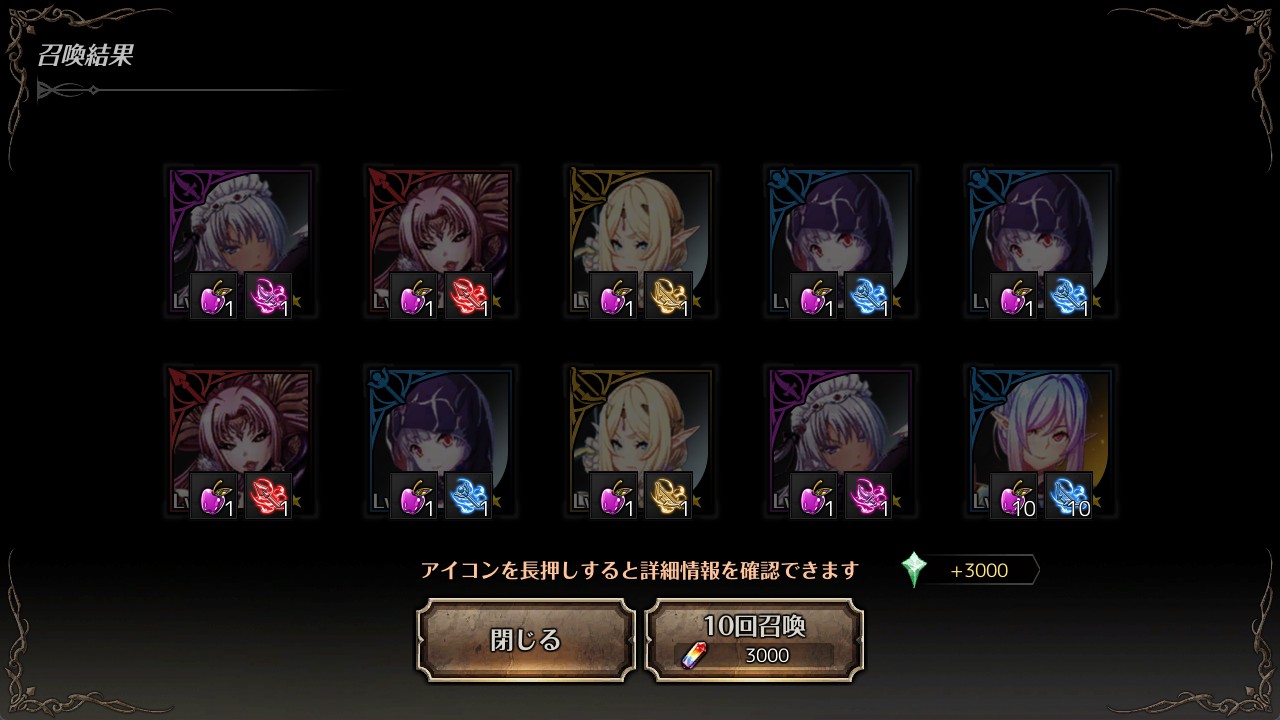Click the 召喚結果 title header
Image resolution: width=1280 pixels, height=720 pixels.
pos(85,55)
